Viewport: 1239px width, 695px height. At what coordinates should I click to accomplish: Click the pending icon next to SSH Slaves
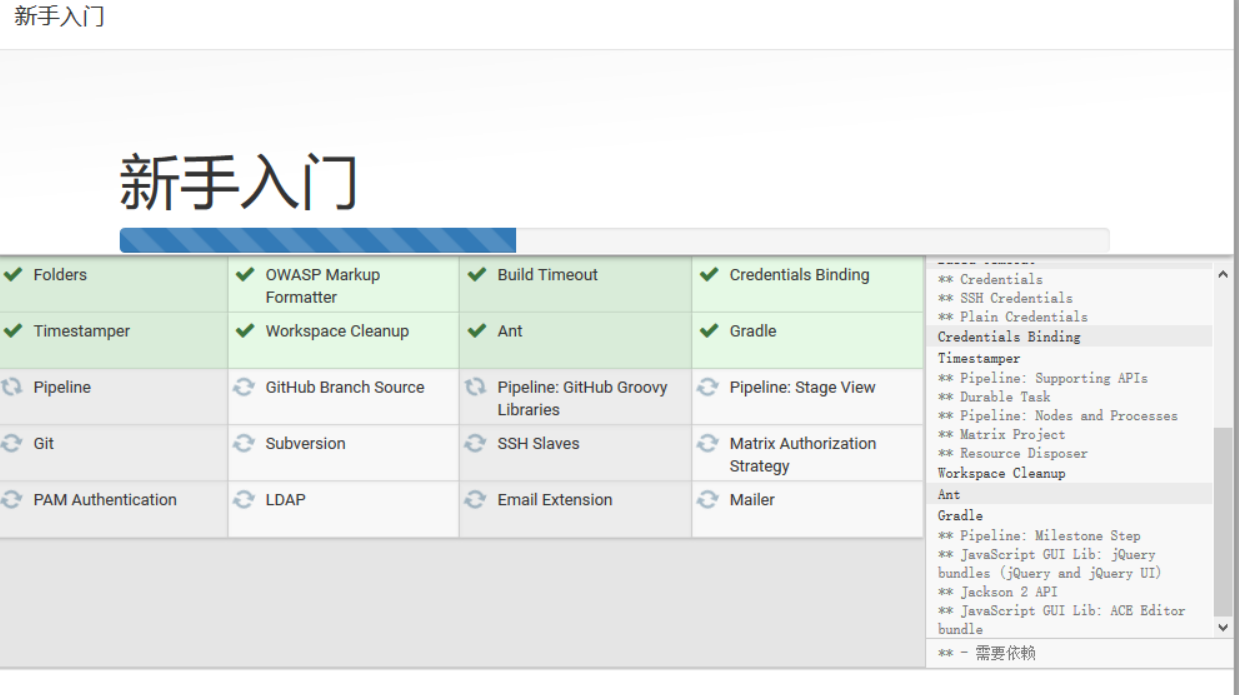click(x=476, y=443)
